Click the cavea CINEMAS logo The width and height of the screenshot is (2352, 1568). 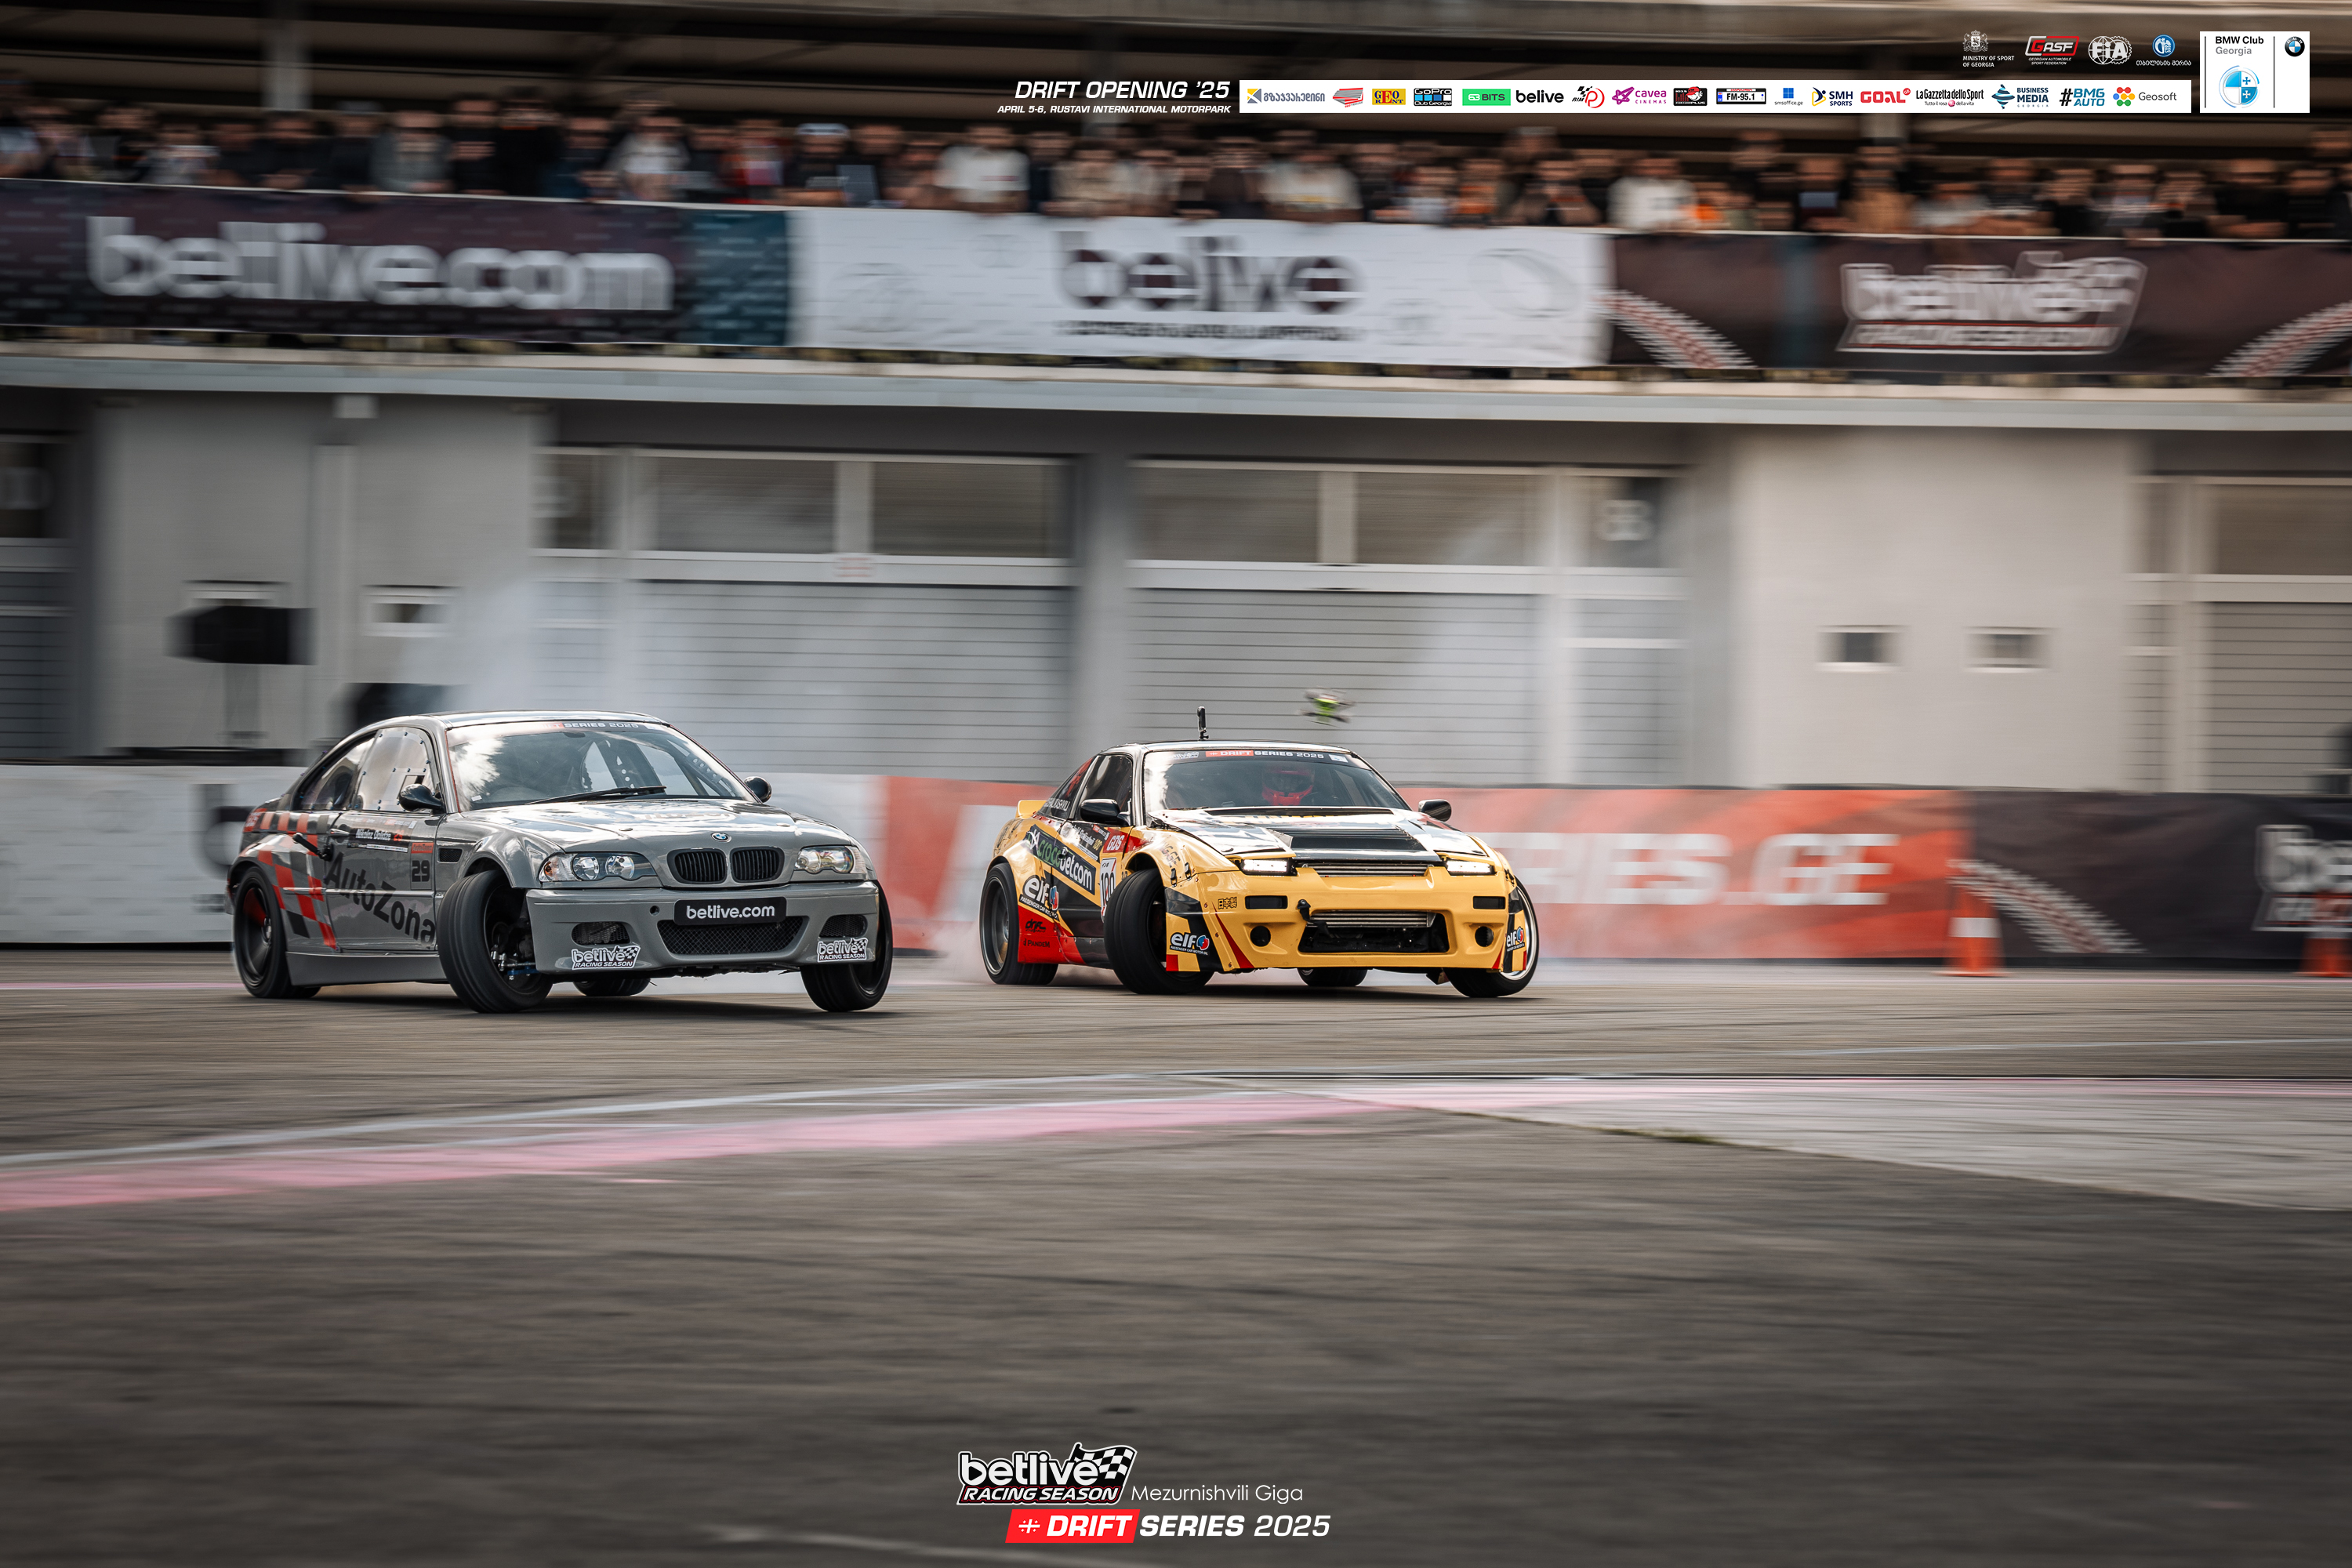pyautogui.click(x=1639, y=97)
